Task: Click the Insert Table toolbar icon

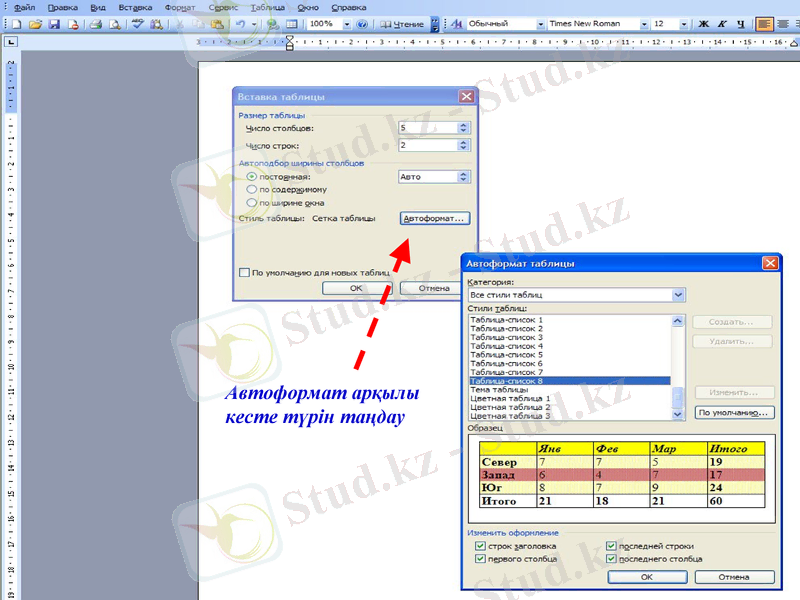Action: pyautogui.click(x=291, y=24)
